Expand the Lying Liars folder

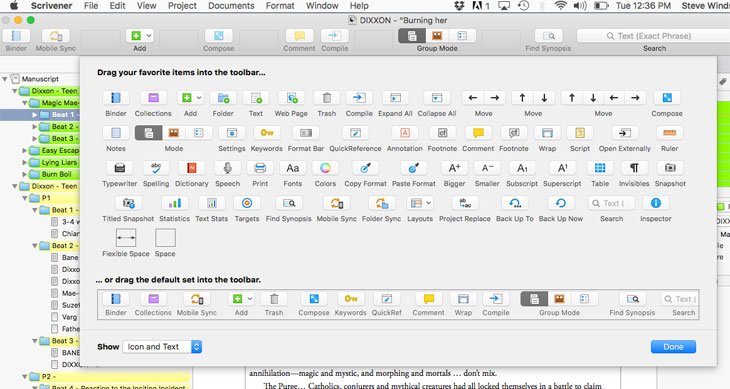(x=25, y=162)
